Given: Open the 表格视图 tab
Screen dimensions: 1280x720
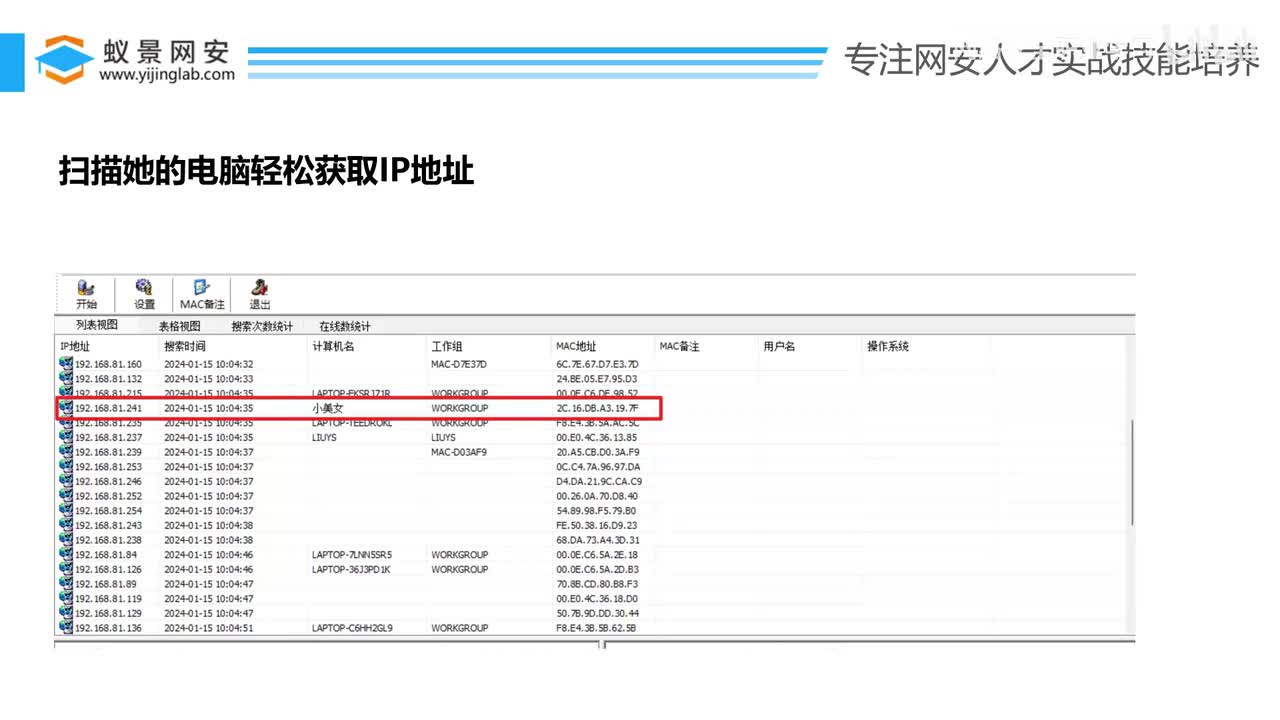Looking at the screenshot, I should [180, 326].
